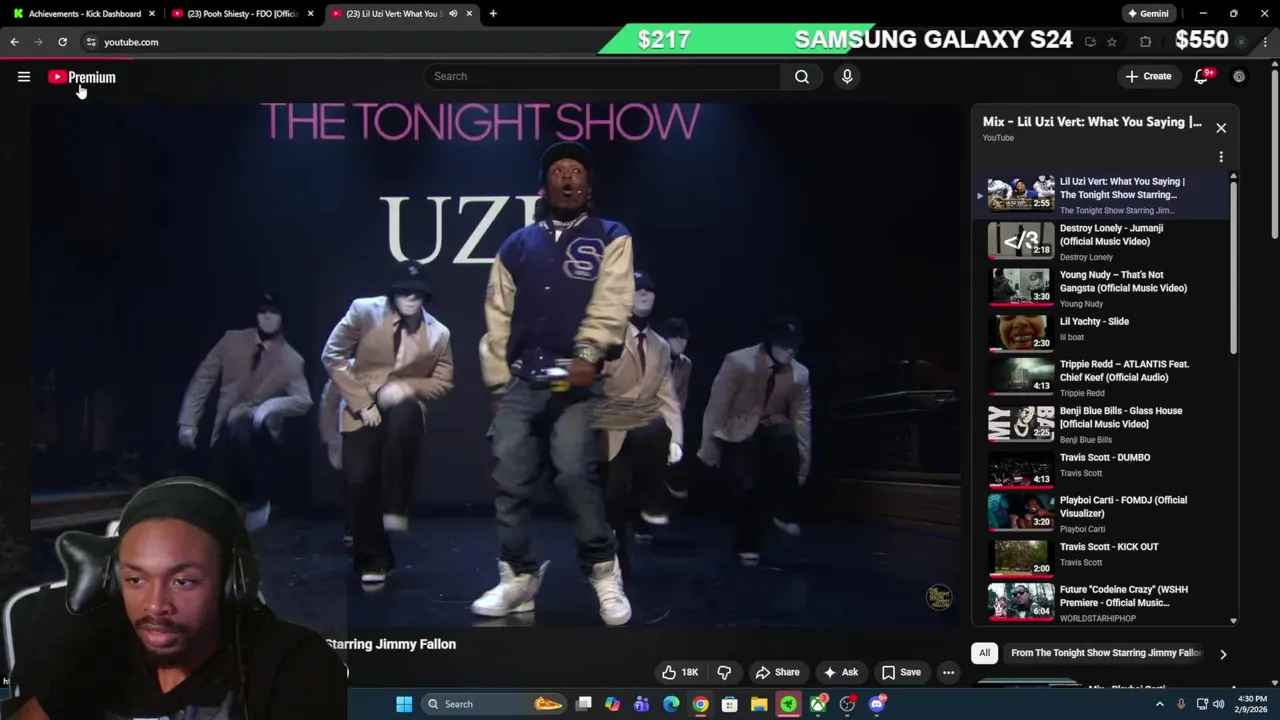View site information icon in address bar
The width and height of the screenshot is (1280, 720).
coord(90,42)
